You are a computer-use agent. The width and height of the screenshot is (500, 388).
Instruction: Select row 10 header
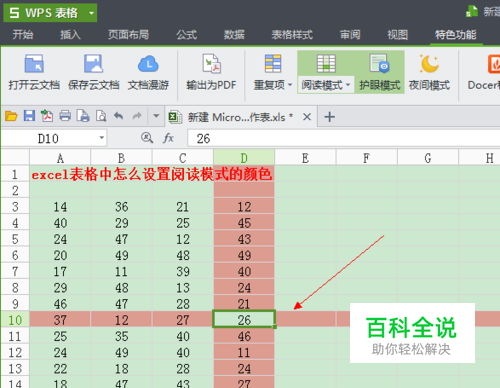click(15, 320)
